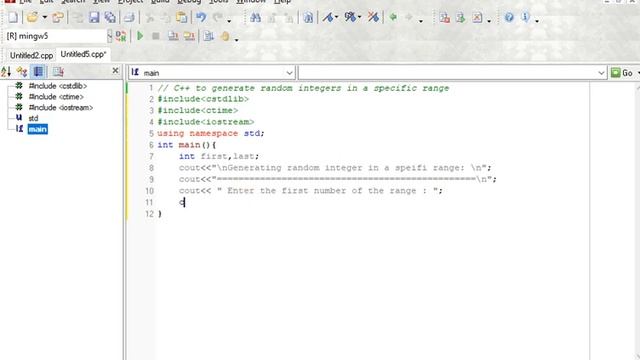This screenshot has width=640, height=360.
Task: Select the Untitled5.cpp tab
Action: [x=83, y=54]
